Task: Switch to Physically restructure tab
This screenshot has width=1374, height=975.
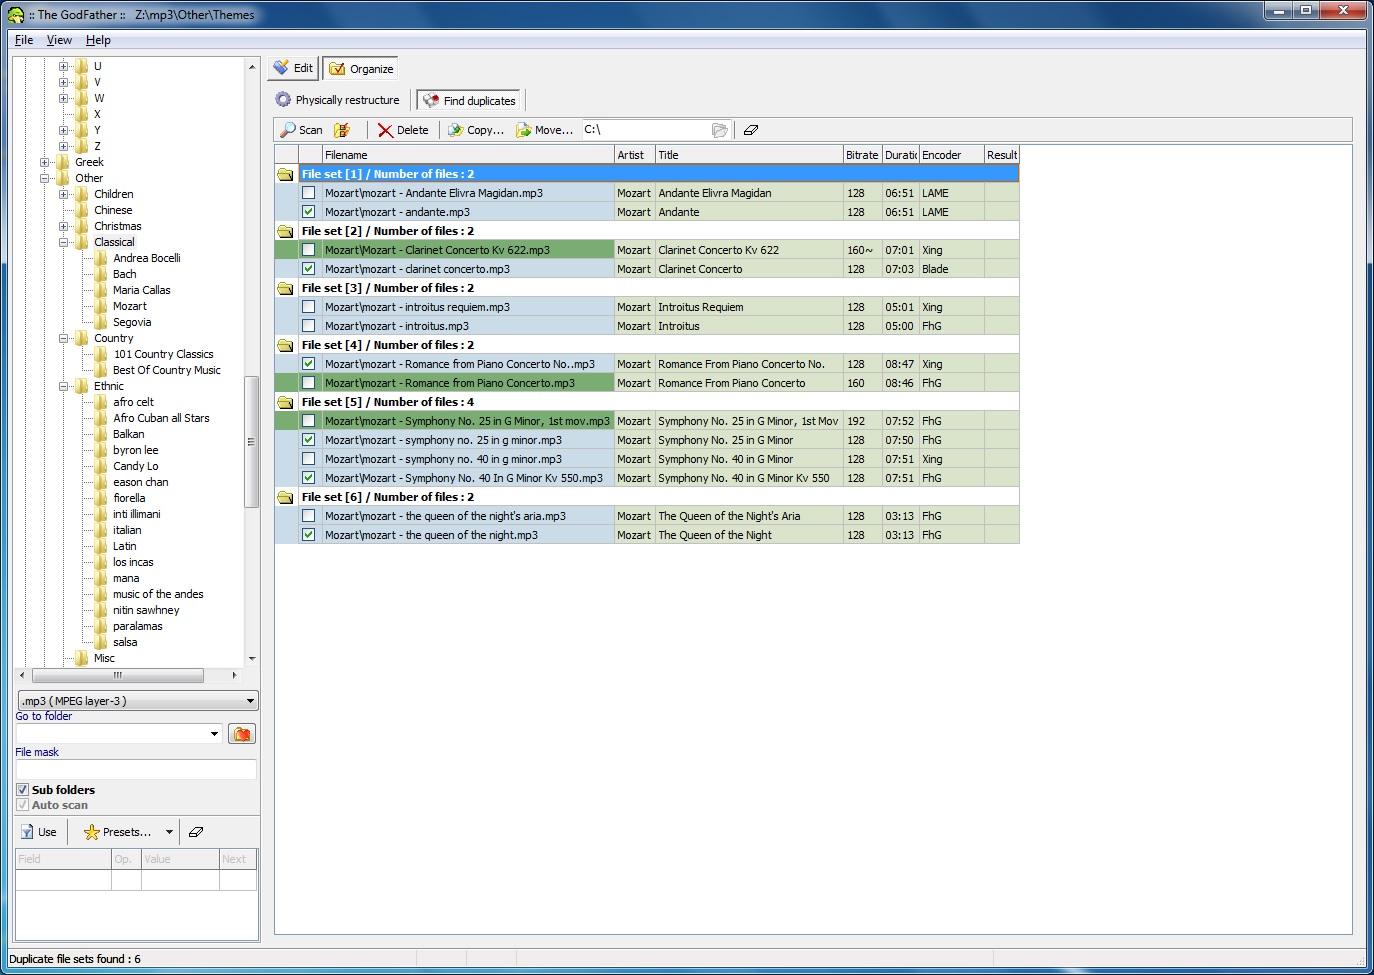Action: pyautogui.click(x=337, y=100)
